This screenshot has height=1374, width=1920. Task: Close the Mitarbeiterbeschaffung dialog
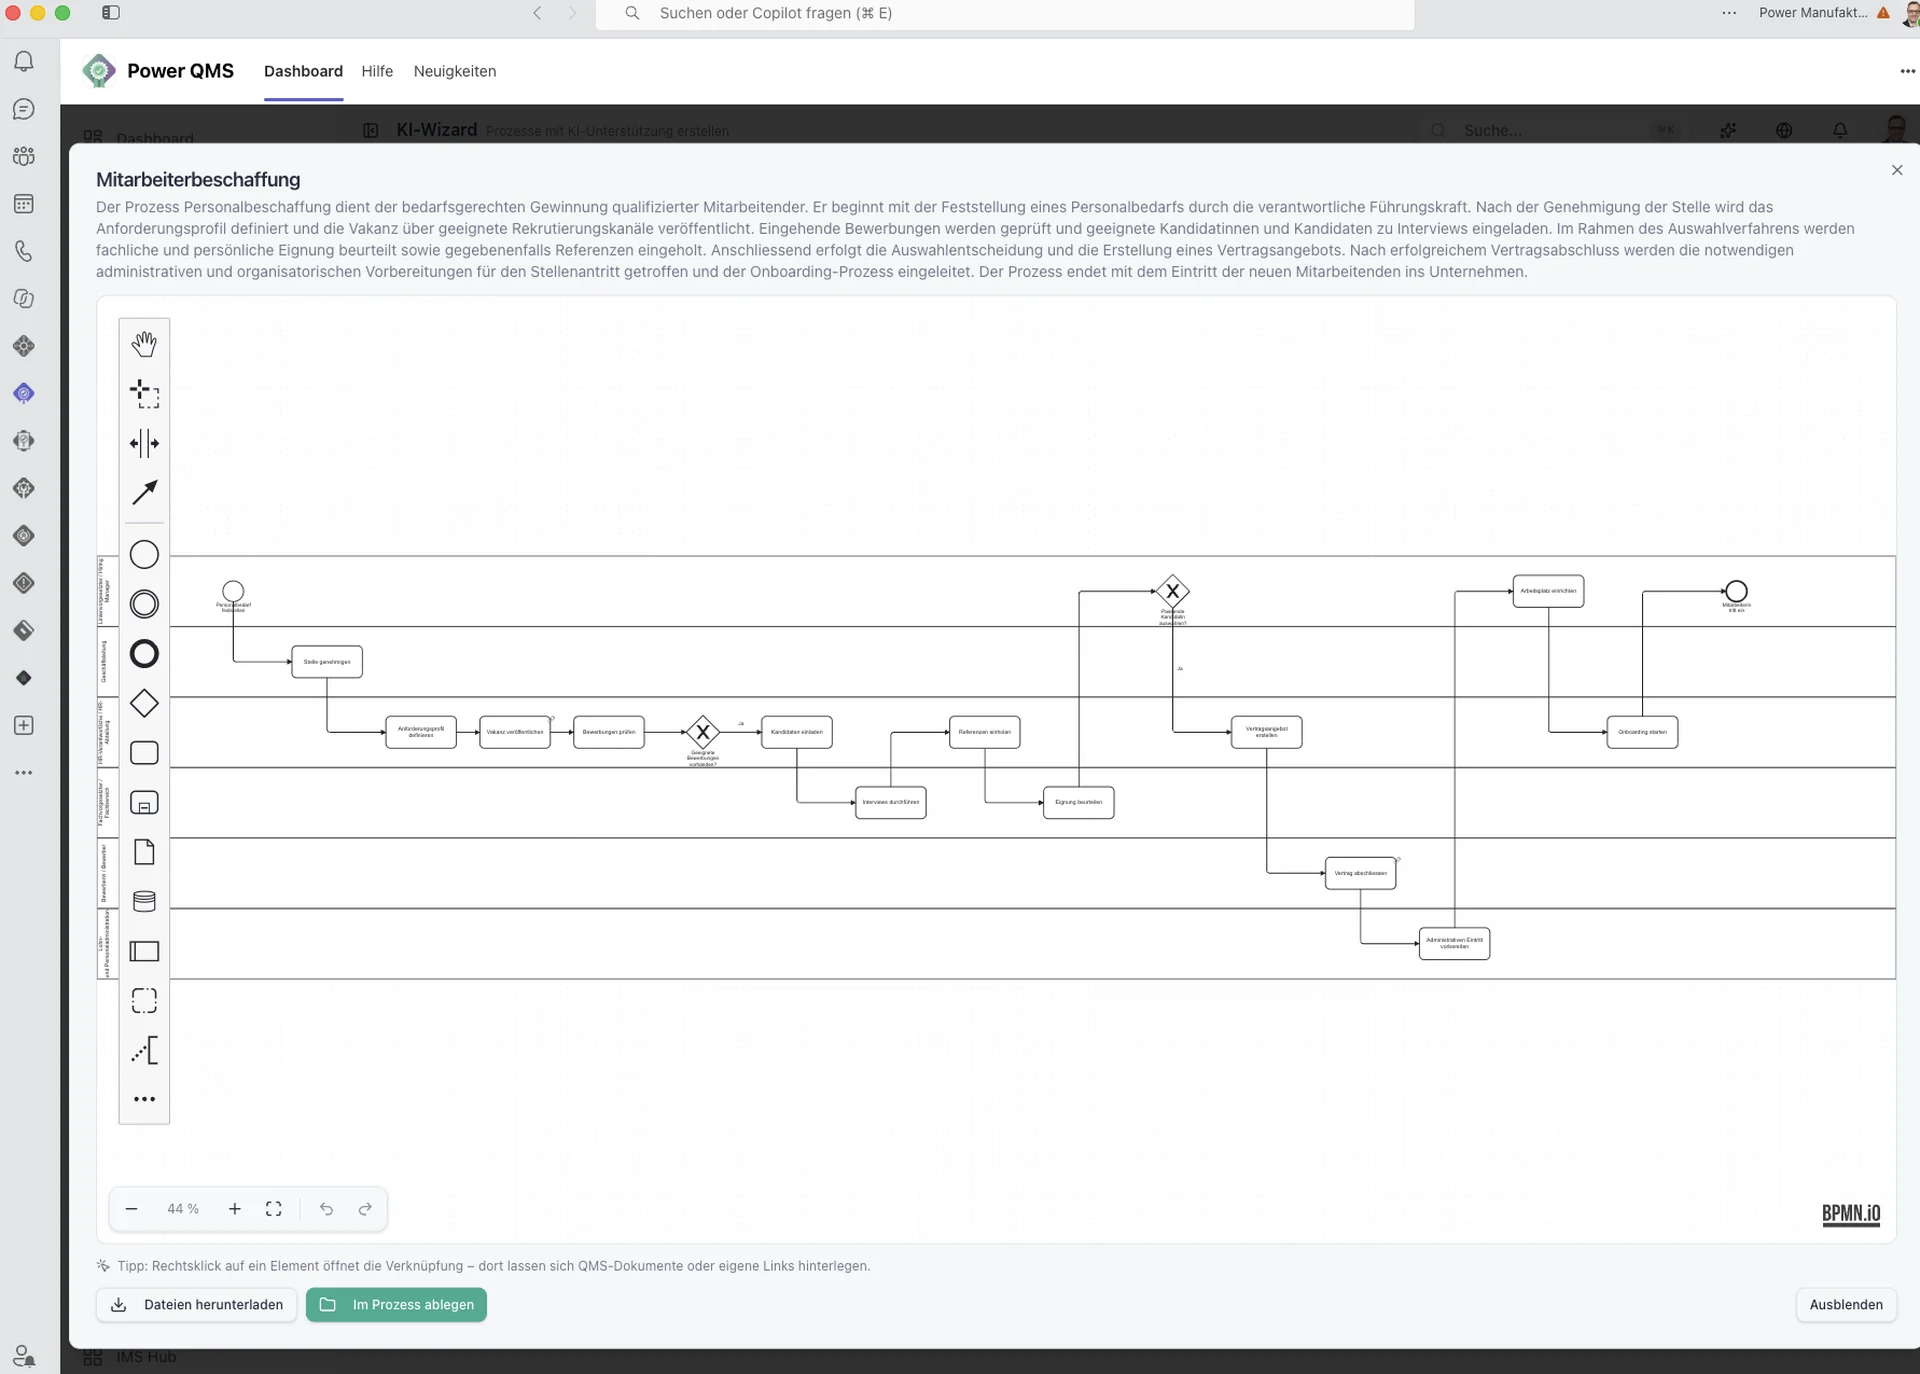pos(1897,170)
